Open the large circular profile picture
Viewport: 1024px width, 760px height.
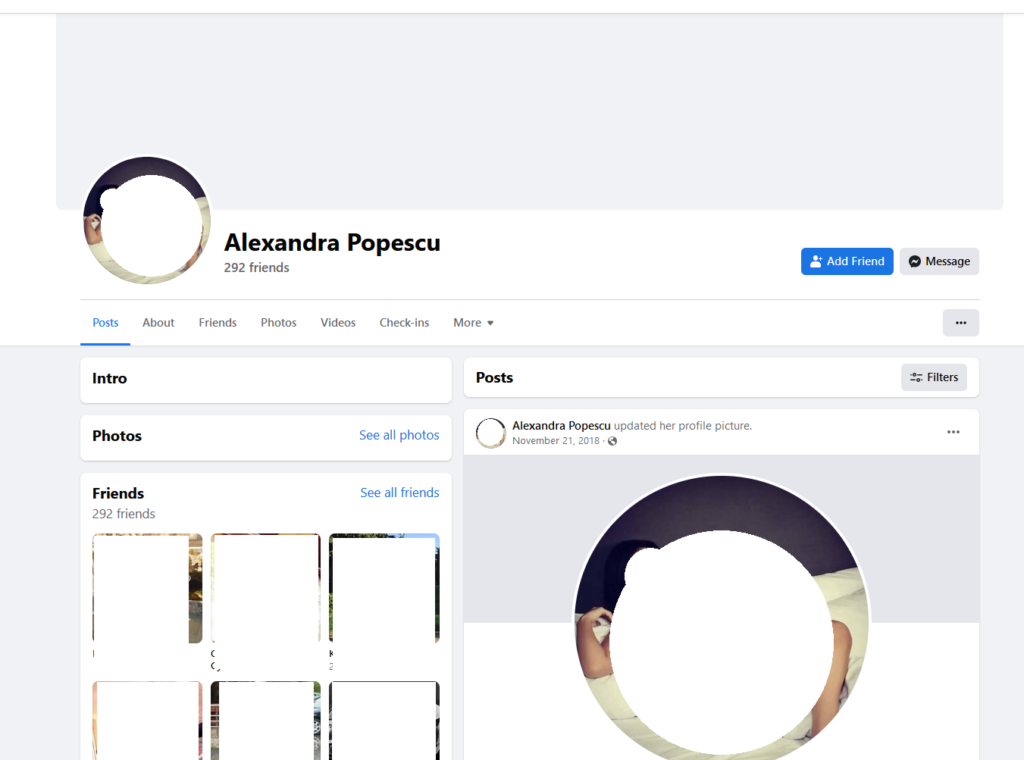[147, 220]
